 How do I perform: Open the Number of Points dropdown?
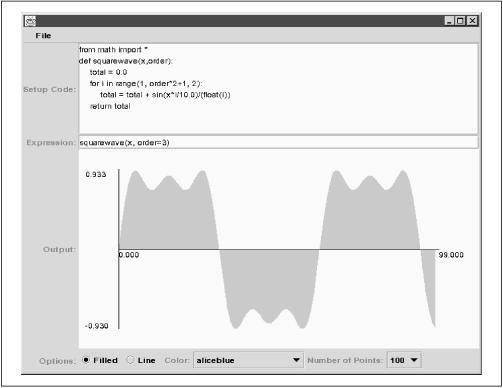coord(404,360)
